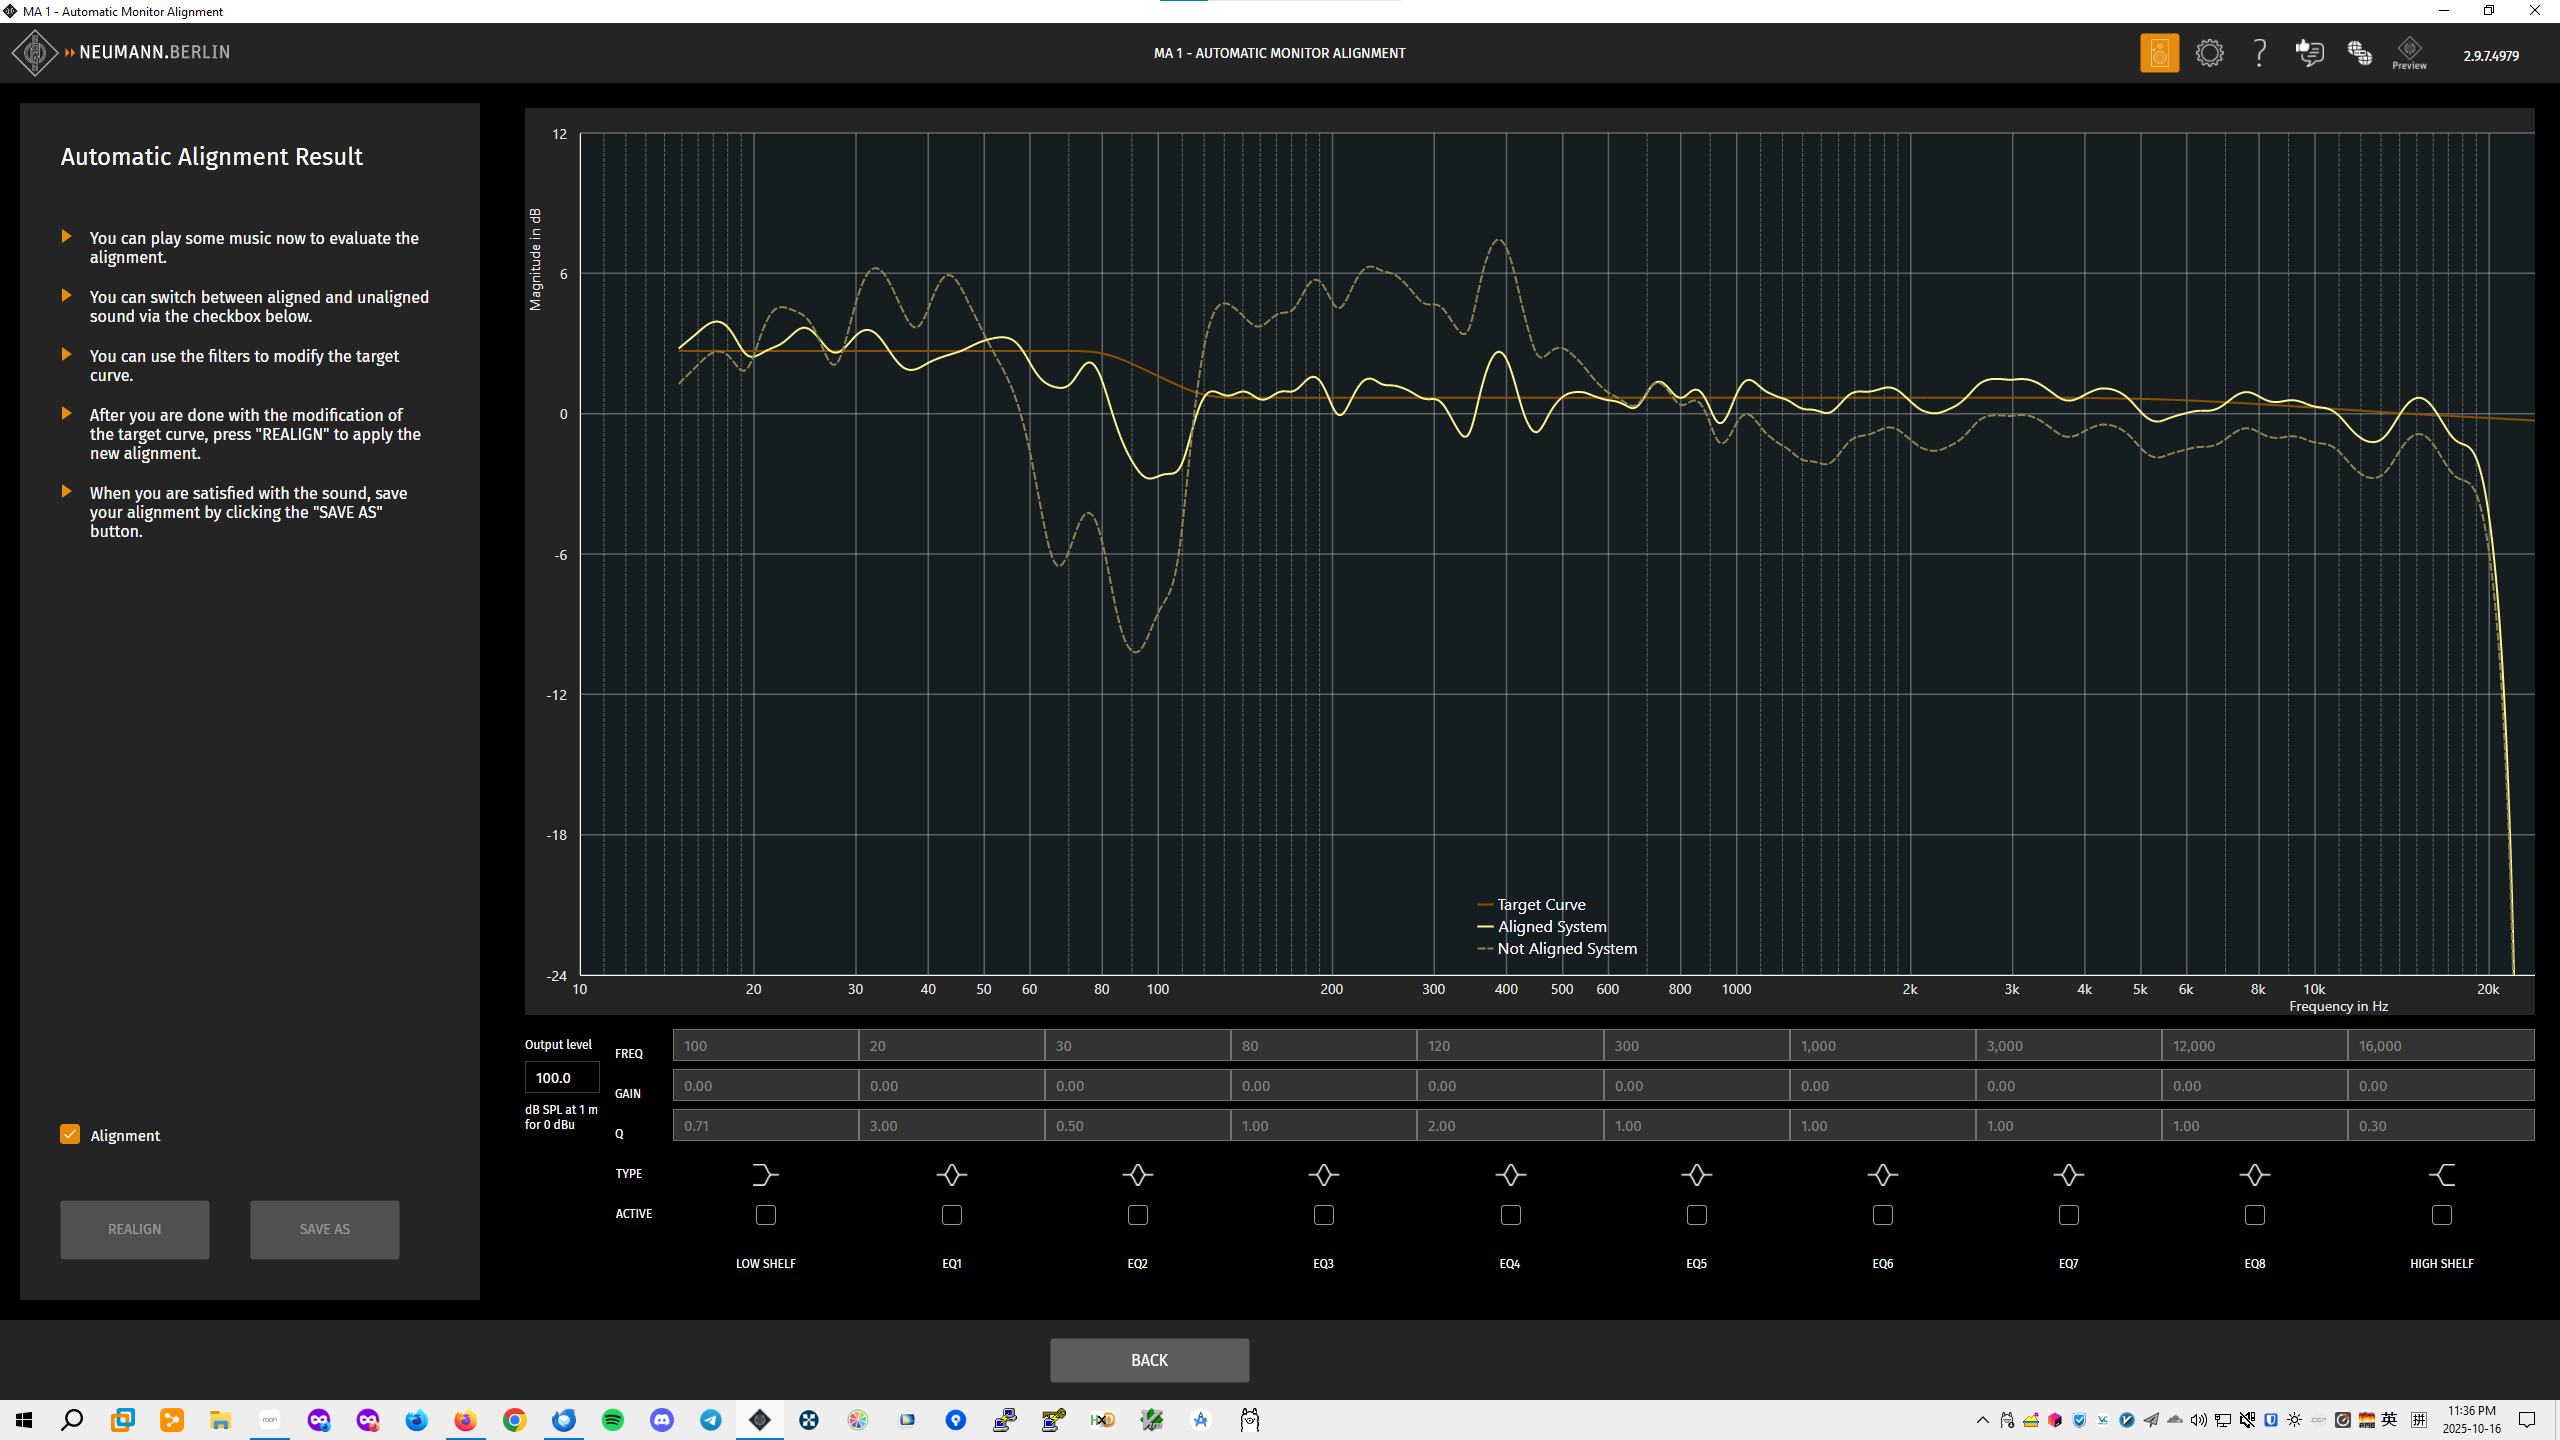Click the thumbs-up feedback icon
The image size is (2560, 1440).
(x=2309, y=53)
